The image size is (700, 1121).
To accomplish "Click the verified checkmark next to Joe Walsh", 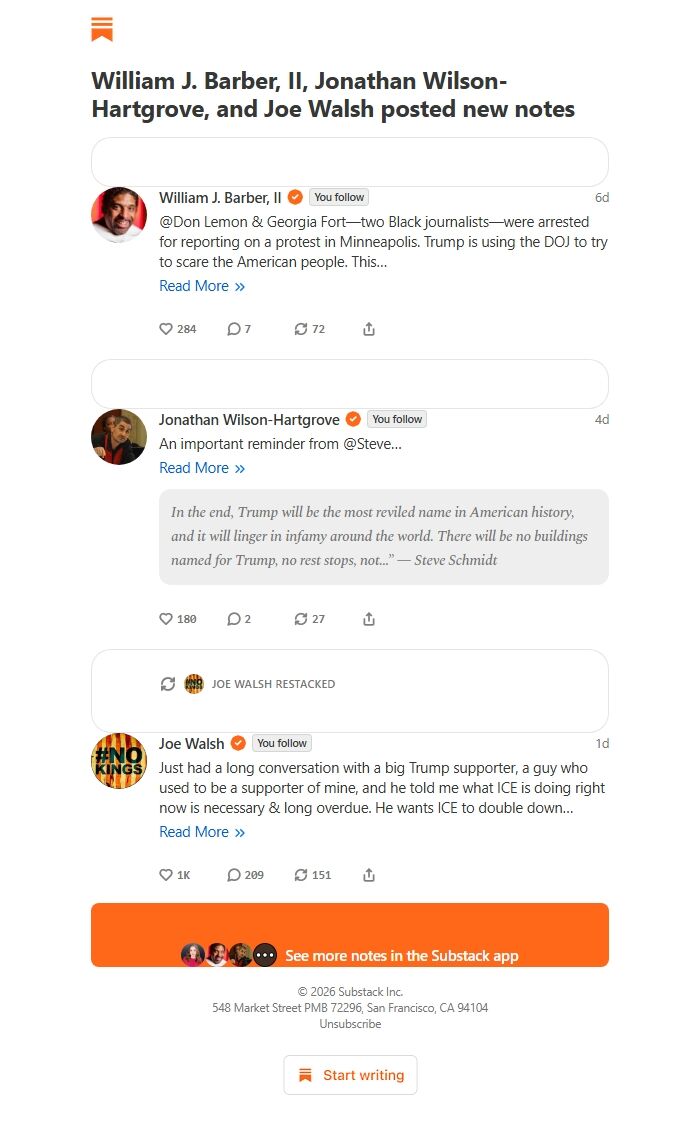I will [x=237, y=743].
